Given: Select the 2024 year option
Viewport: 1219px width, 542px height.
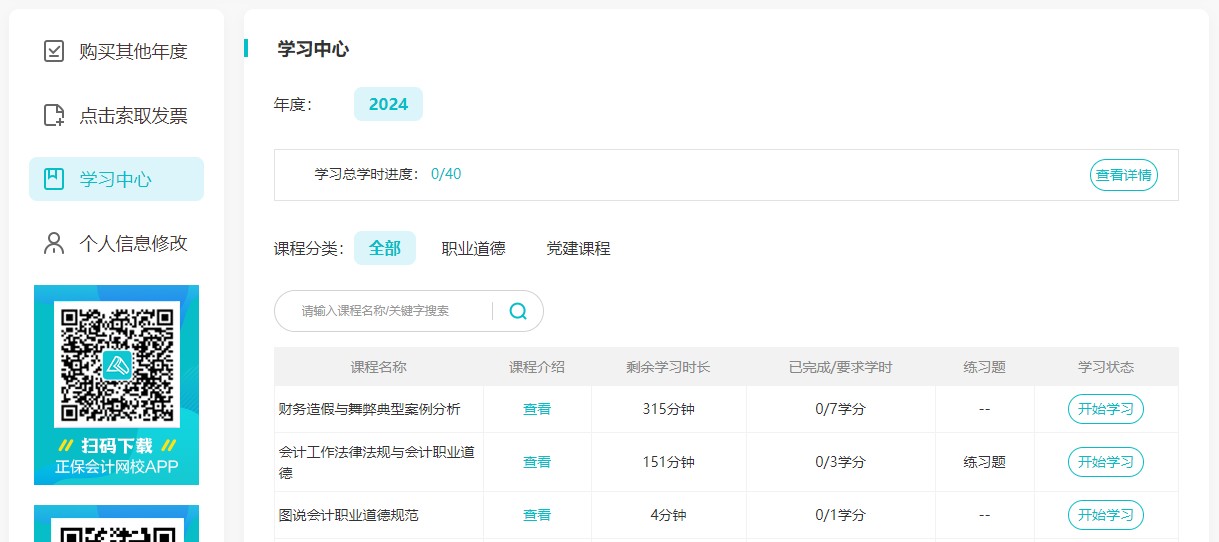Looking at the screenshot, I should pyautogui.click(x=388, y=104).
